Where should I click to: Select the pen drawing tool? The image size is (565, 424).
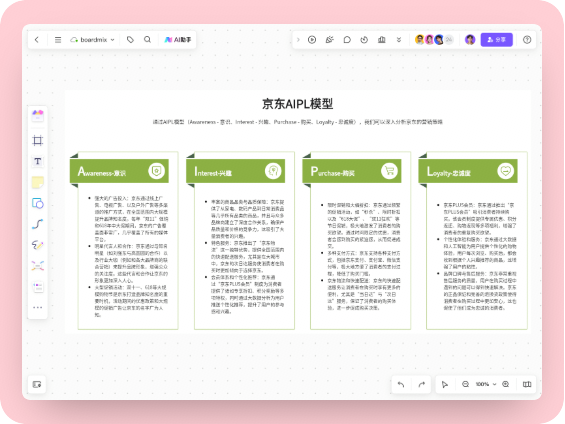pos(38,245)
